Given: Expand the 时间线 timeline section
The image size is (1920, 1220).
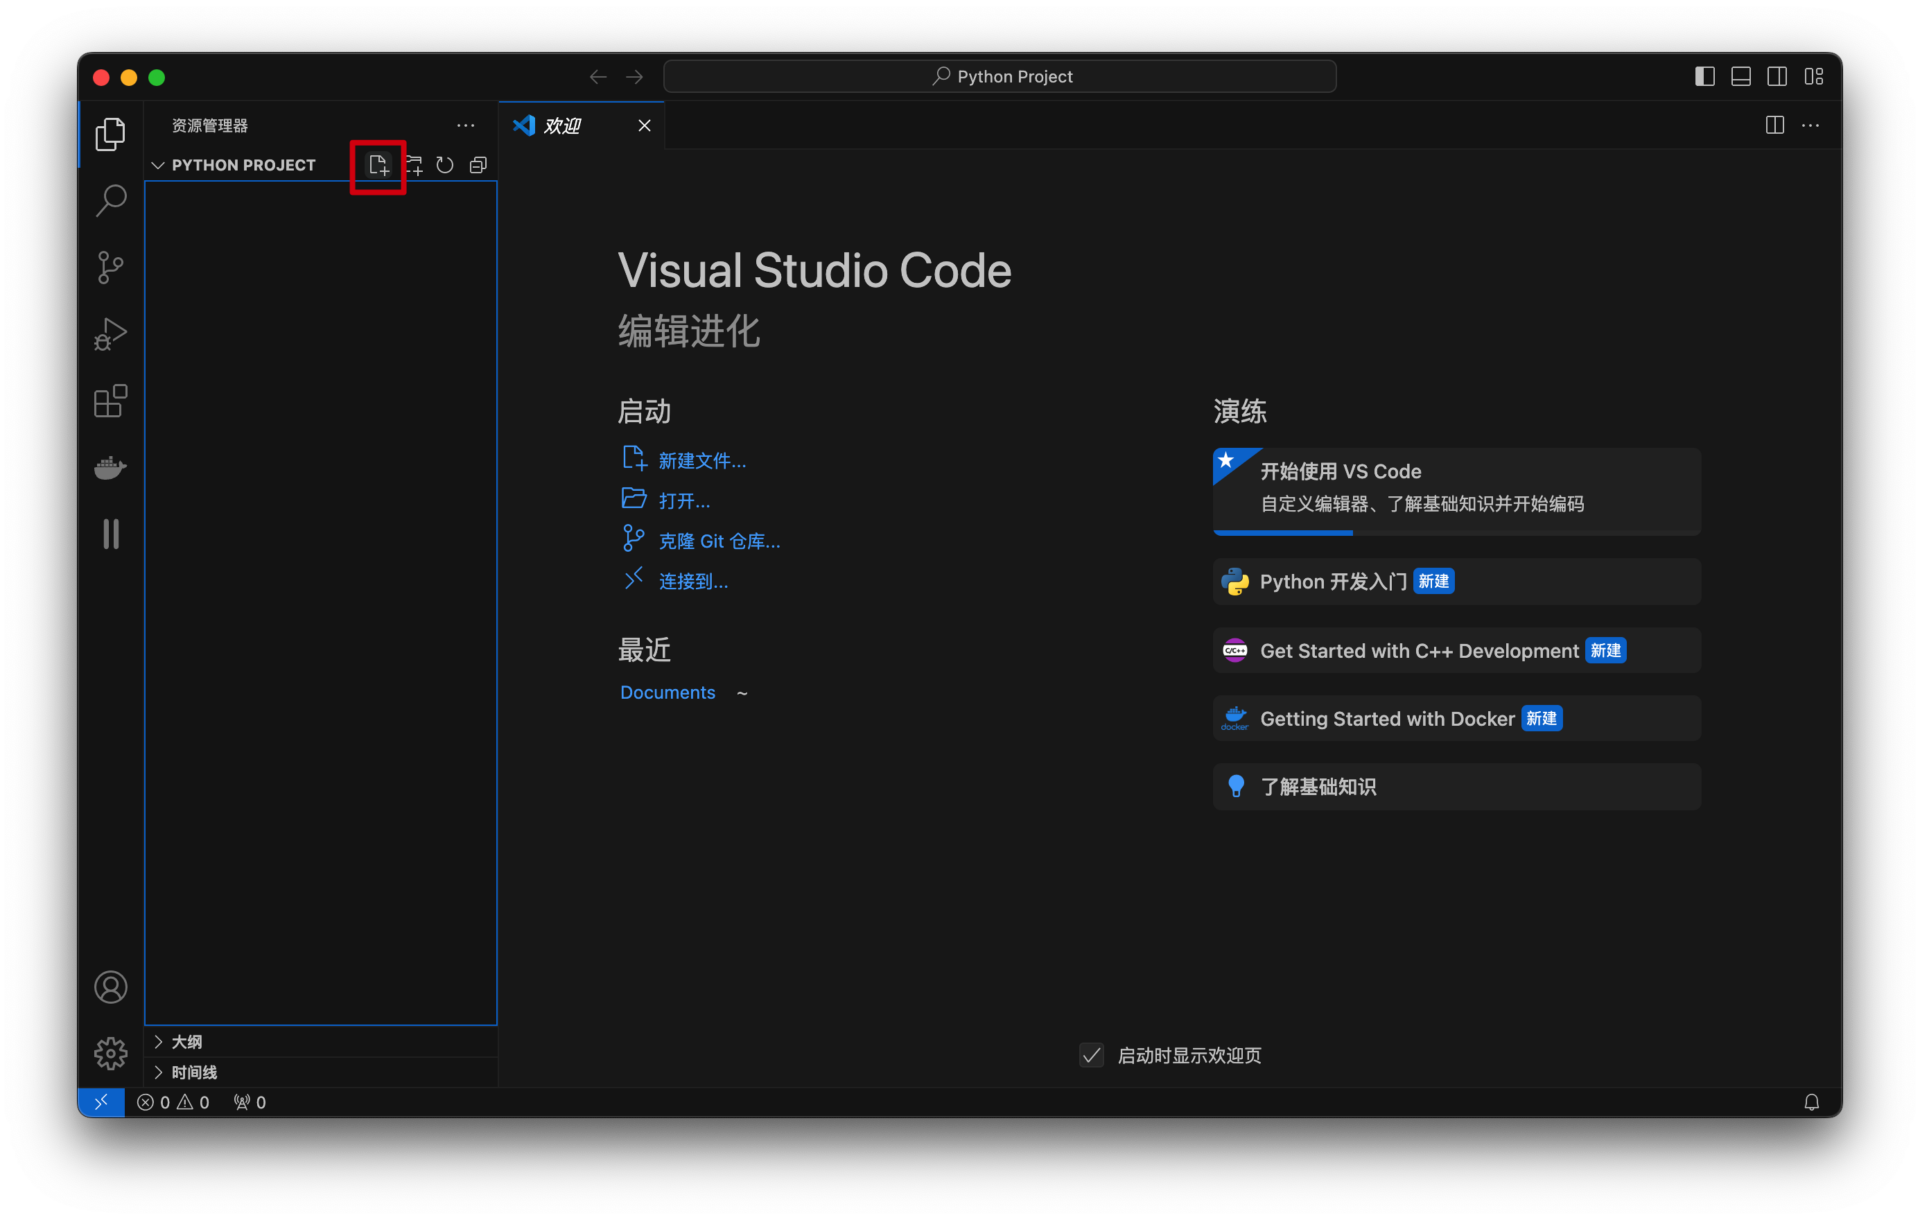Looking at the screenshot, I should tap(320, 1072).
